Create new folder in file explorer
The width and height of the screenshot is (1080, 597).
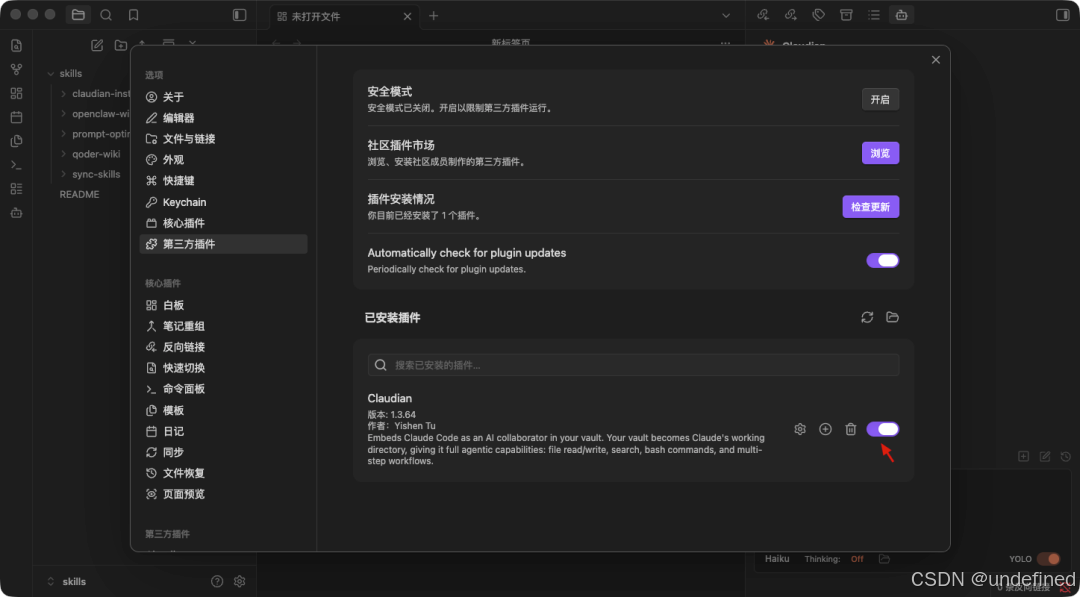coord(121,45)
